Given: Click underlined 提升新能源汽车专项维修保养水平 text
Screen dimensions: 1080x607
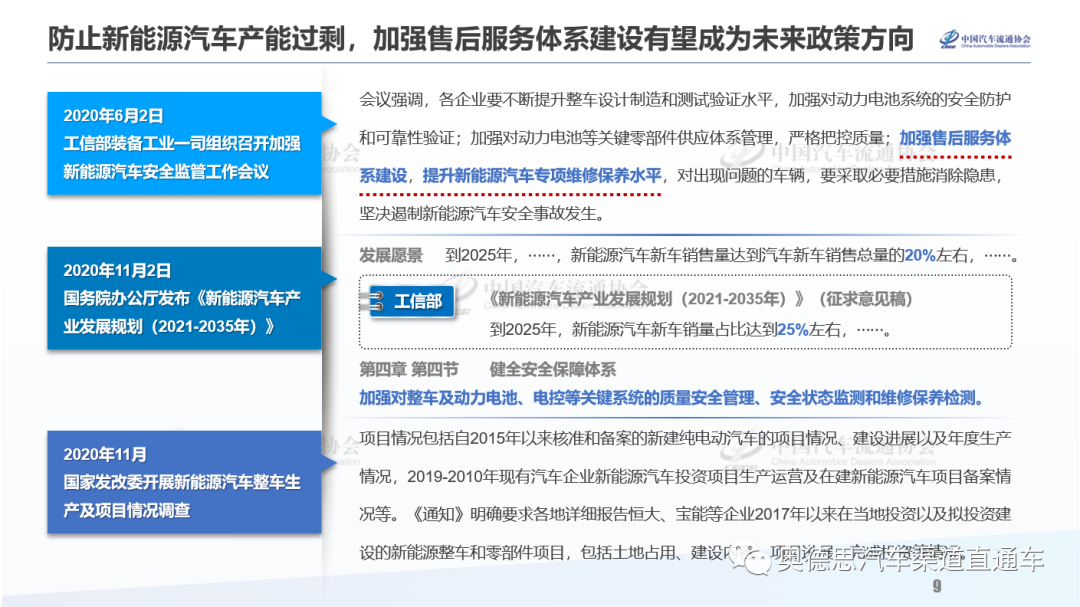Looking at the screenshot, I should click(543, 175).
